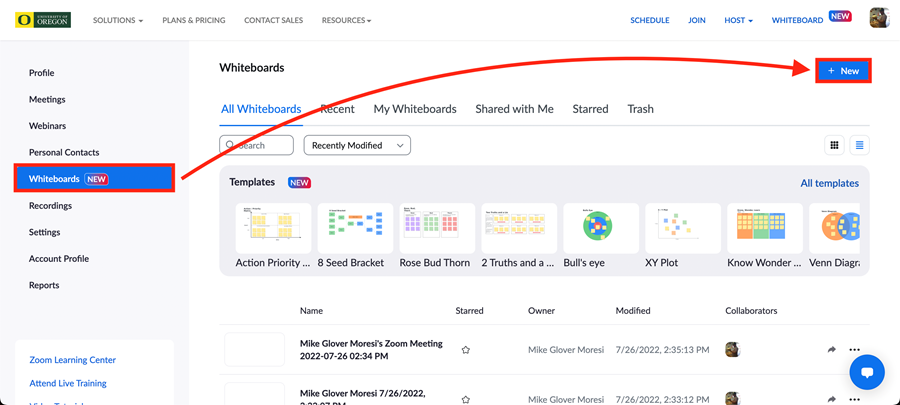900x405 pixels.
Task: Focus the whiteboard Search field
Action: (257, 145)
